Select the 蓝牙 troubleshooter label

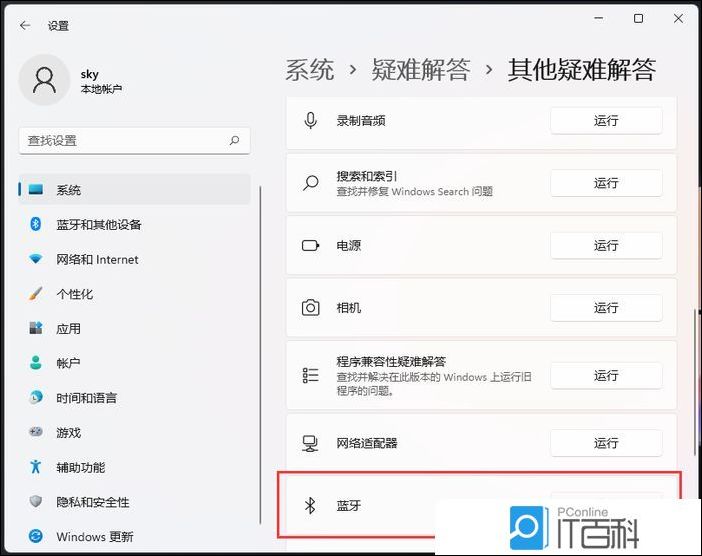click(x=349, y=506)
